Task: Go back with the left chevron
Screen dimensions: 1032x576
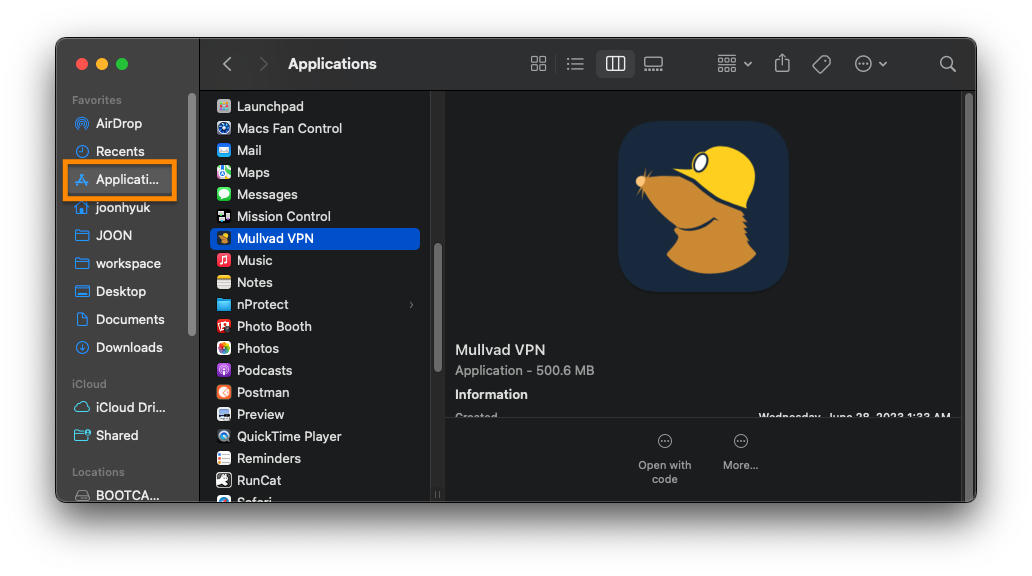Action: pos(227,64)
